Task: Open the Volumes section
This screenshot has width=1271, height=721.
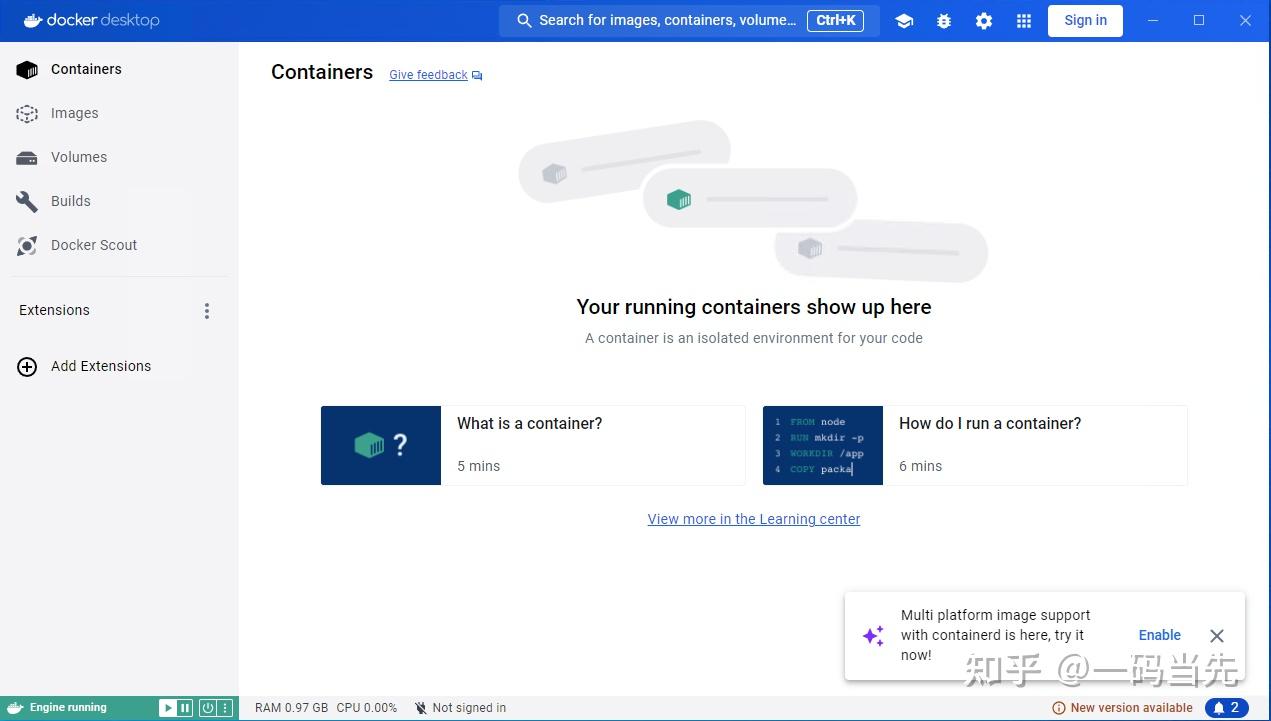Action: (78, 157)
